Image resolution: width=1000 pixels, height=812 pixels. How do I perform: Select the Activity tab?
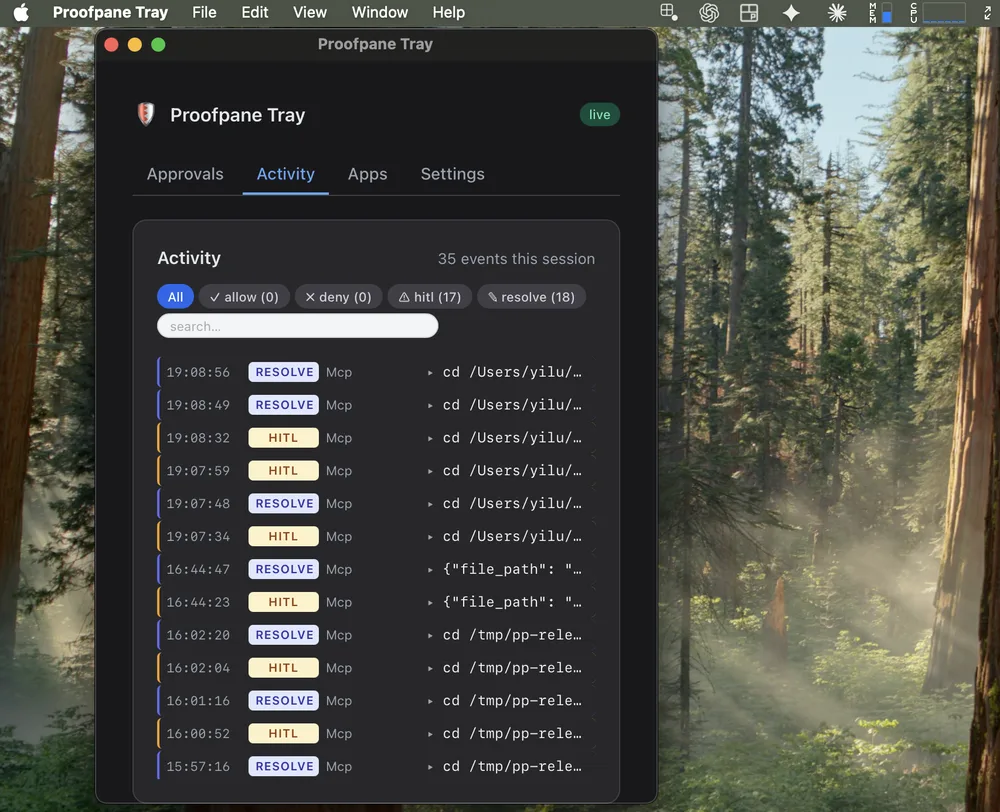click(x=286, y=173)
